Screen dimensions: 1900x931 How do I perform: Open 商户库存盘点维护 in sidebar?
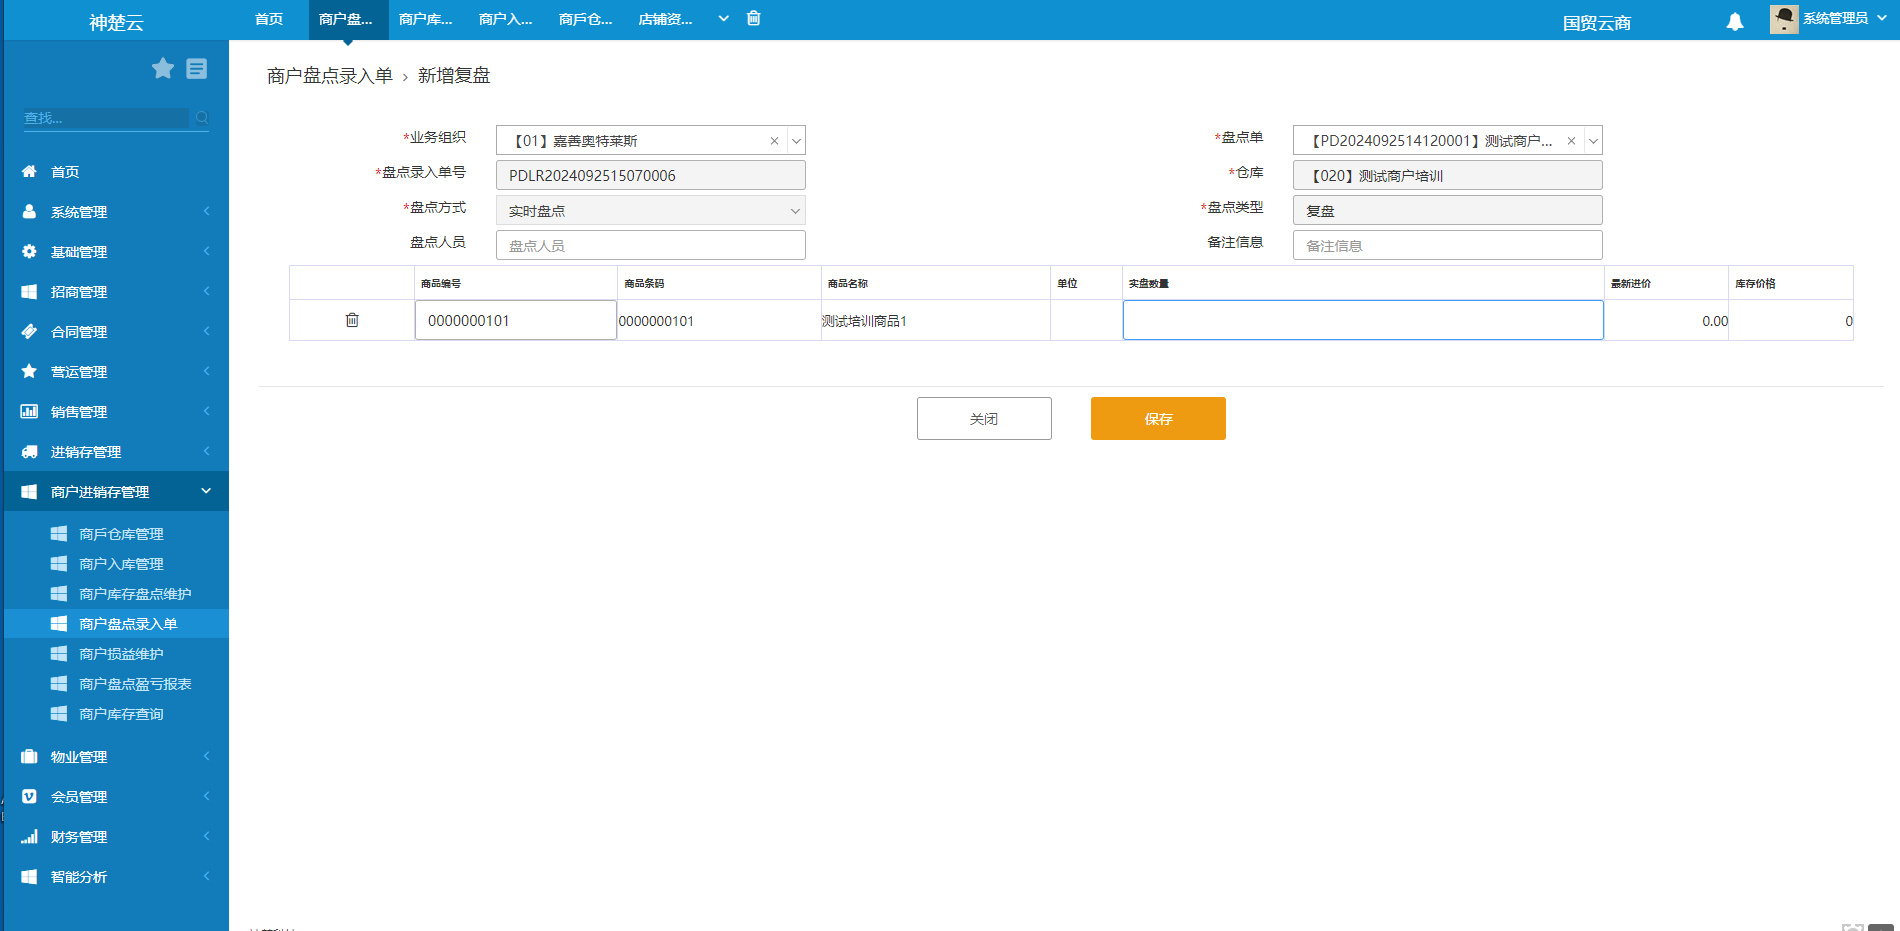[135, 594]
